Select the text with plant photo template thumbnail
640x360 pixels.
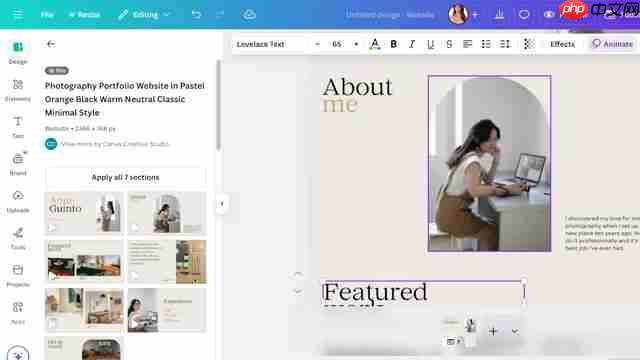167,261
